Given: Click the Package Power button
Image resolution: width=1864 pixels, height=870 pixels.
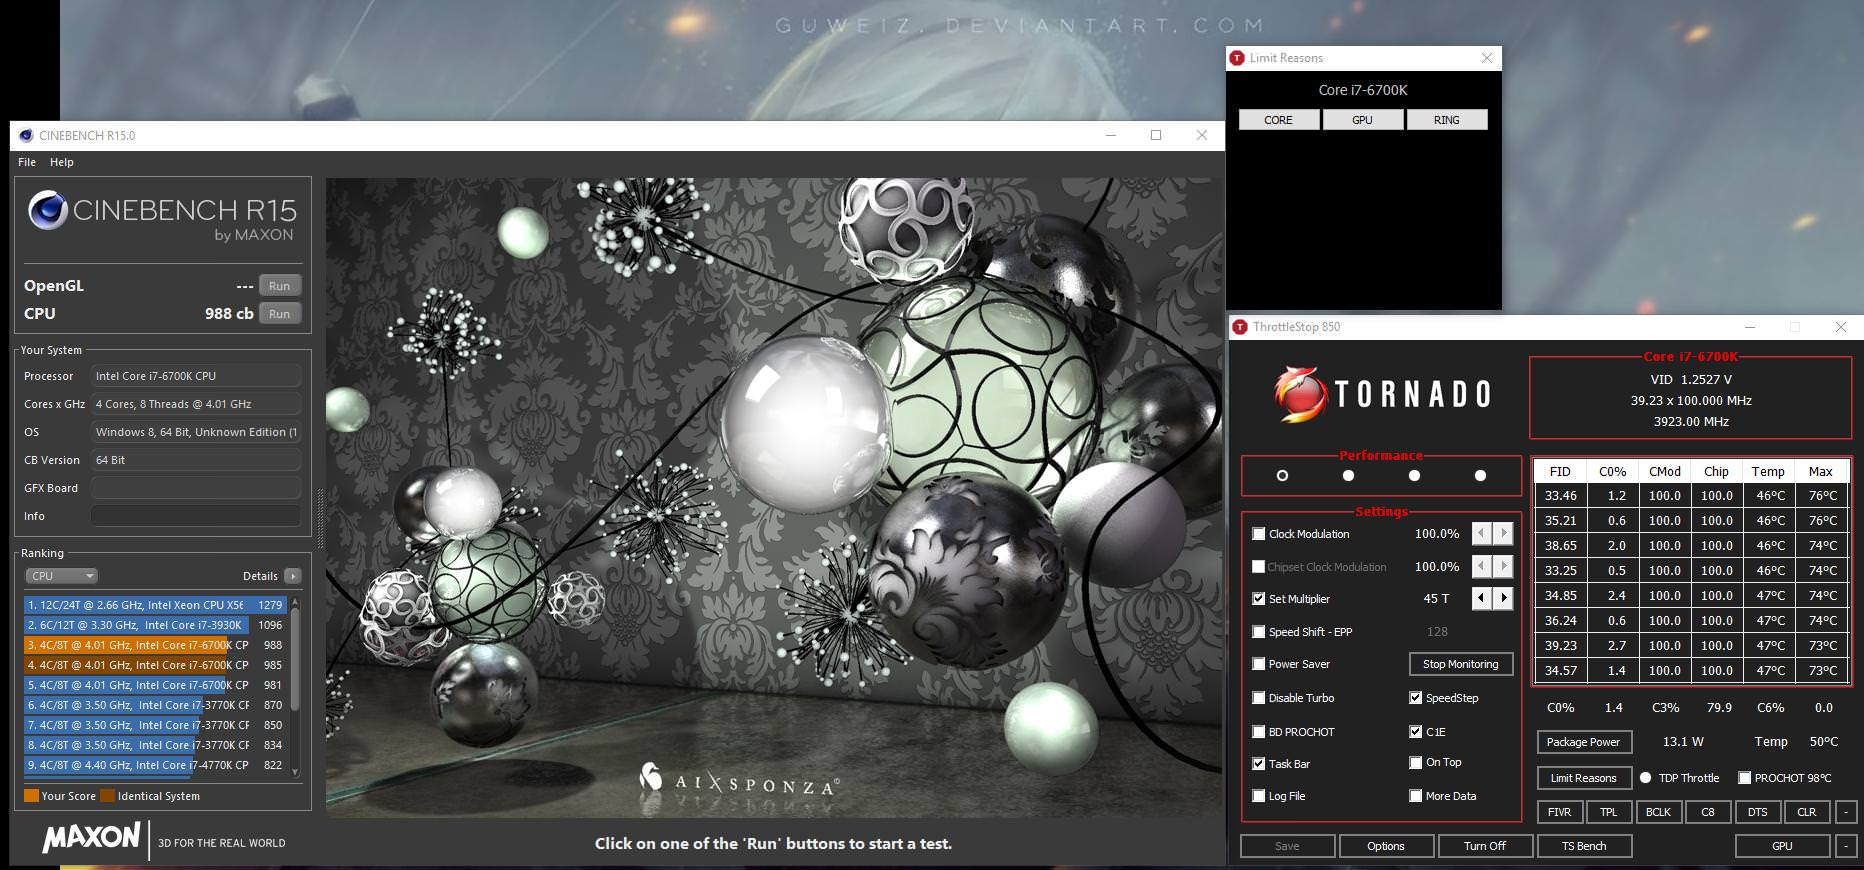Looking at the screenshot, I should 1584,742.
